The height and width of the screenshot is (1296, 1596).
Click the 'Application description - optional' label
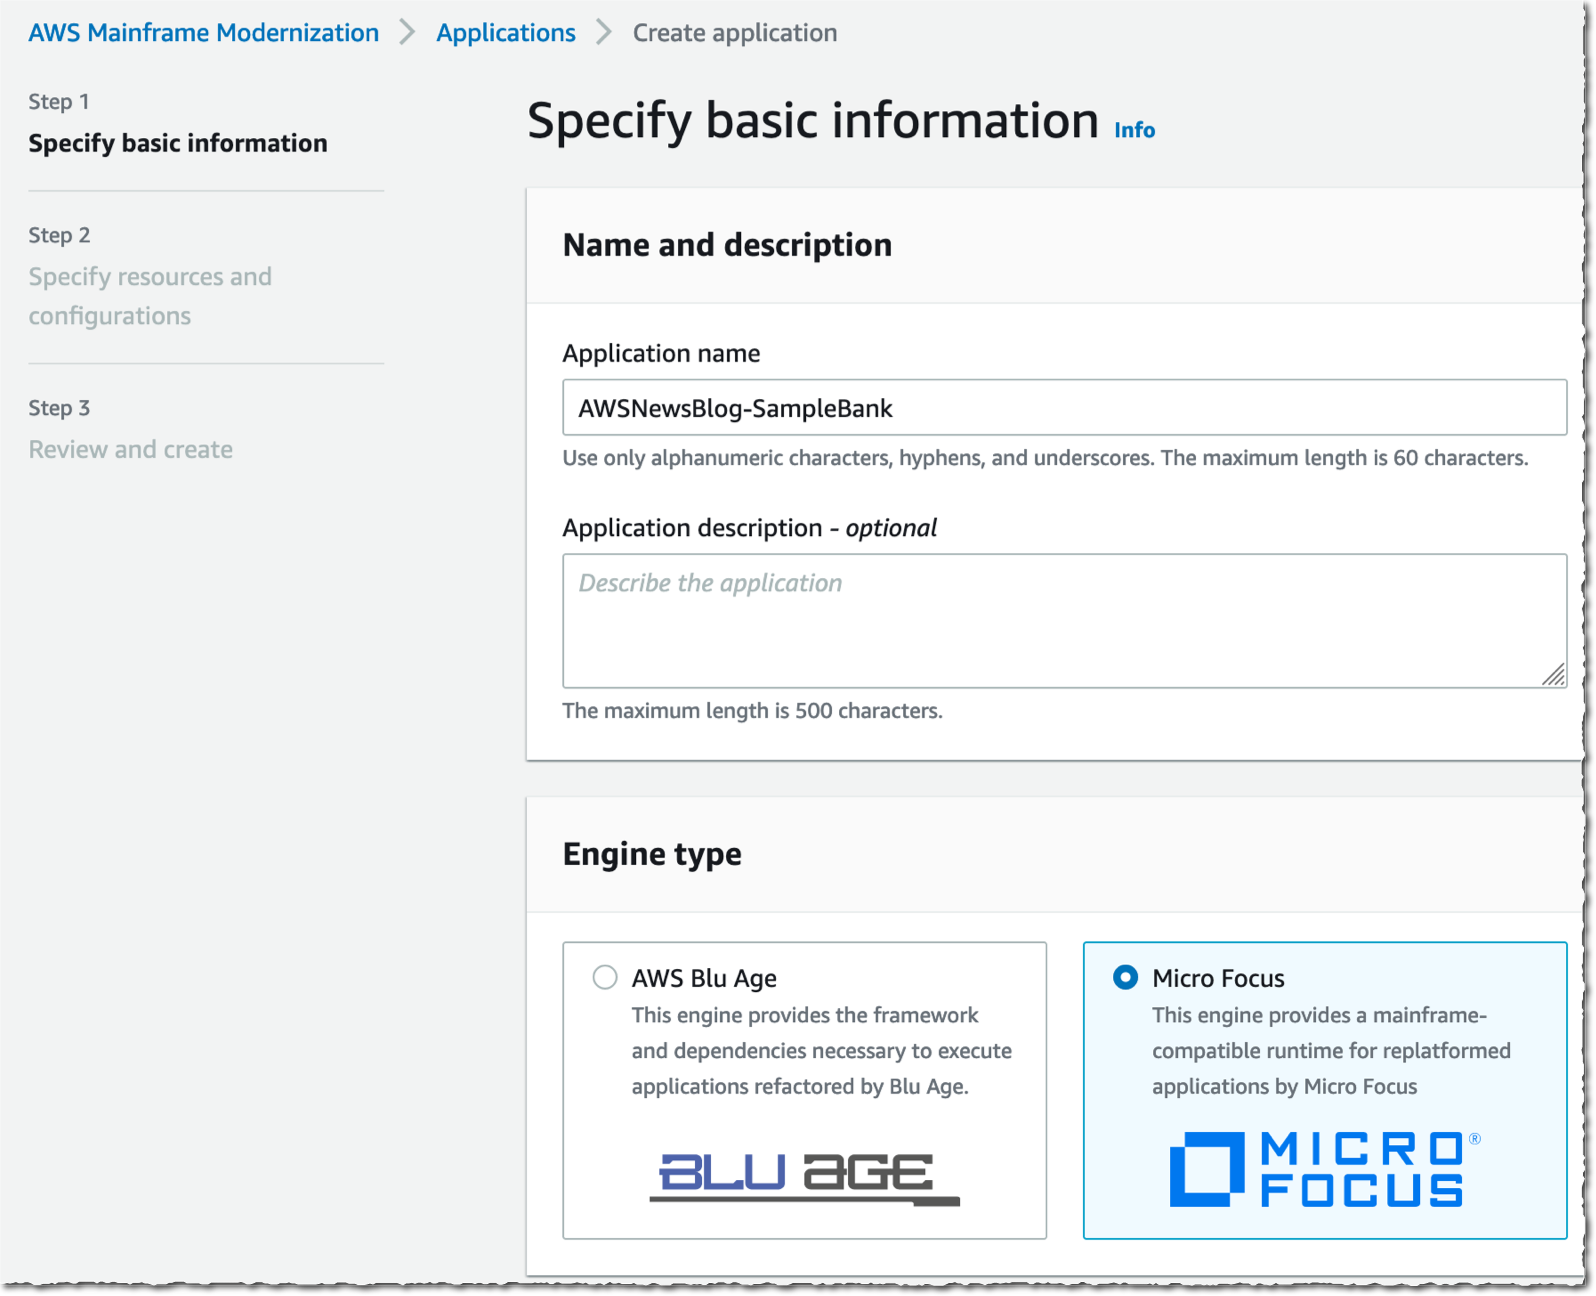(x=750, y=528)
